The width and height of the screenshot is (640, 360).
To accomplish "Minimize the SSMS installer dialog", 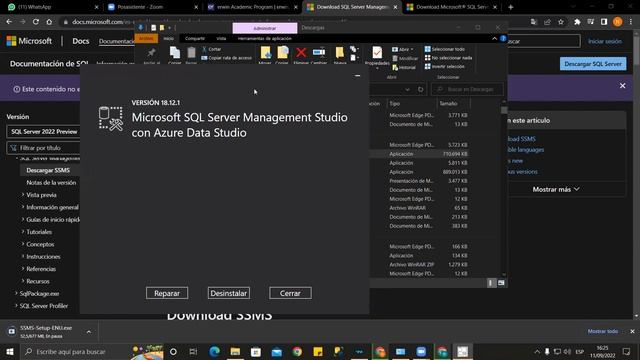I will 358,76.
